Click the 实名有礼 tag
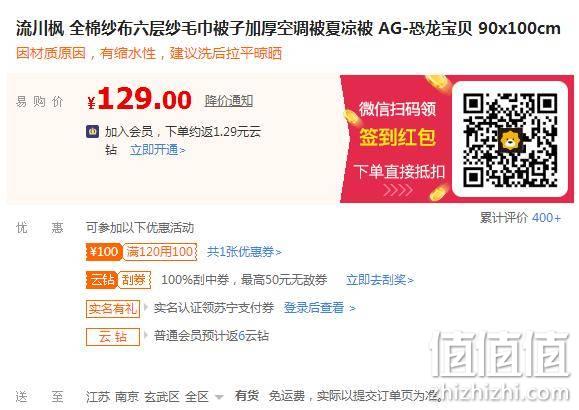 coord(113,308)
